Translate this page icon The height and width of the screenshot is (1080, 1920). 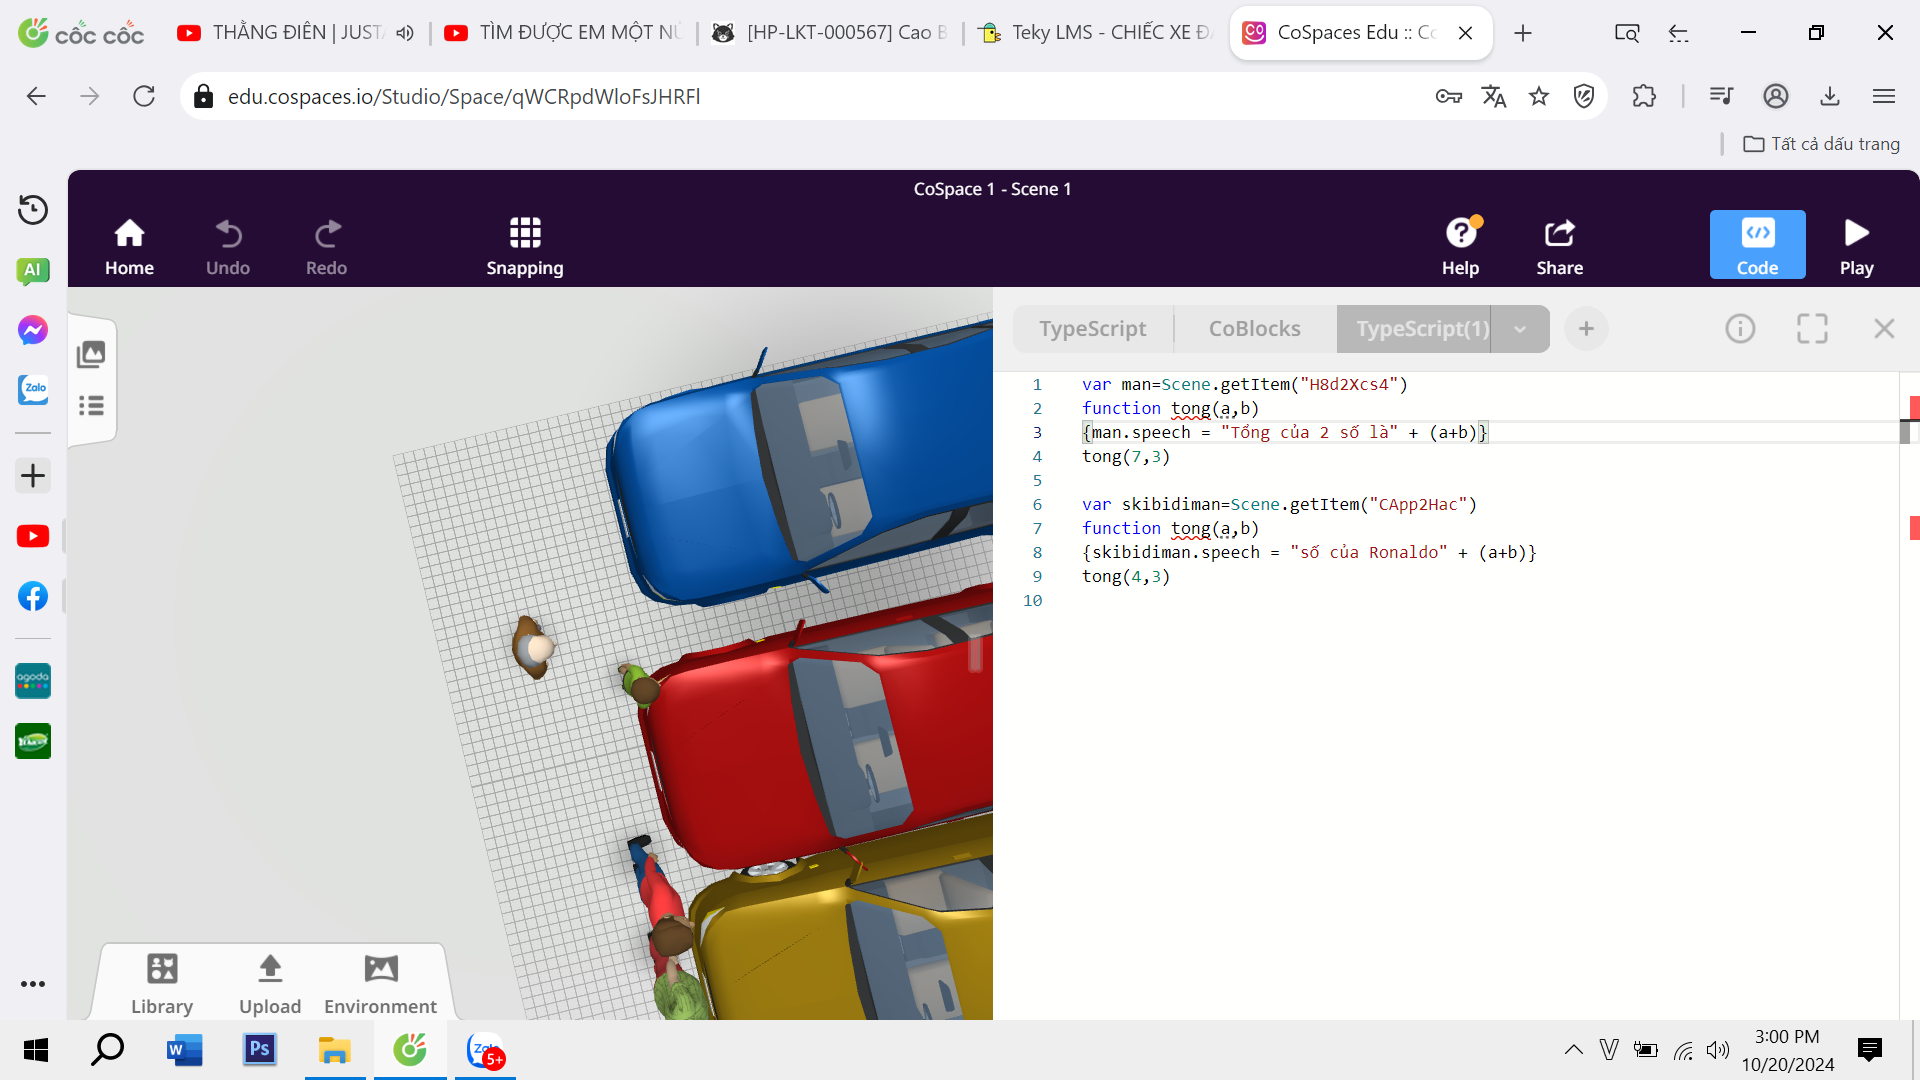1494,96
